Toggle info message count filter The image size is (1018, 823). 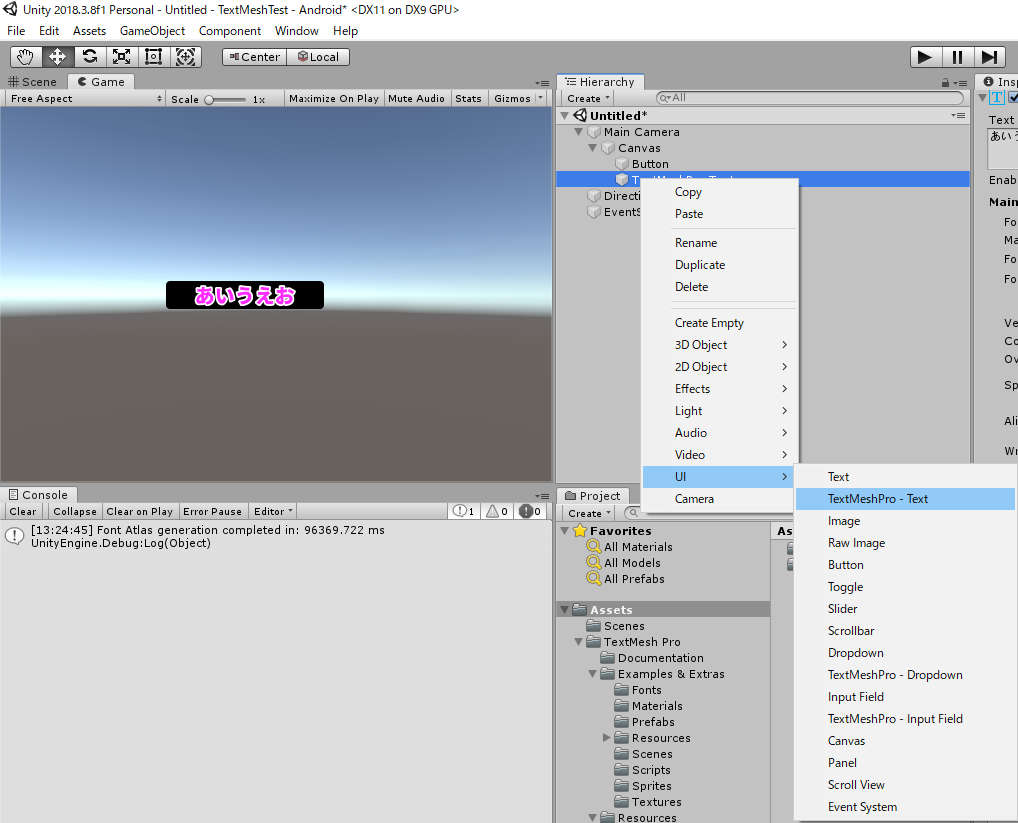(463, 511)
